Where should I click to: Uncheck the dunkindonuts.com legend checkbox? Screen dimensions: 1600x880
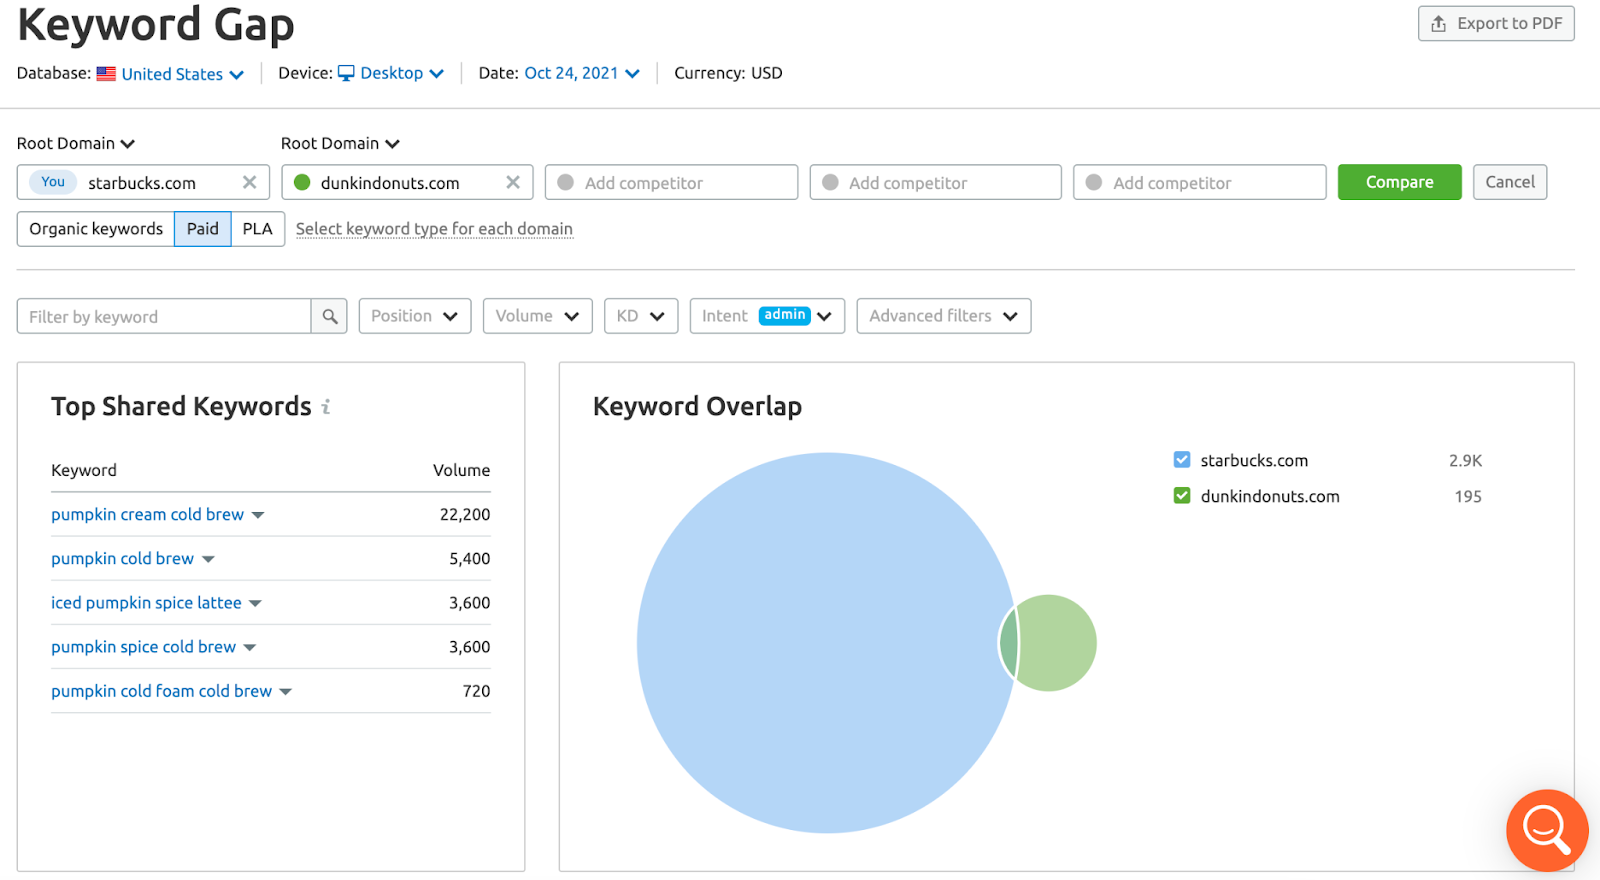1182,495
